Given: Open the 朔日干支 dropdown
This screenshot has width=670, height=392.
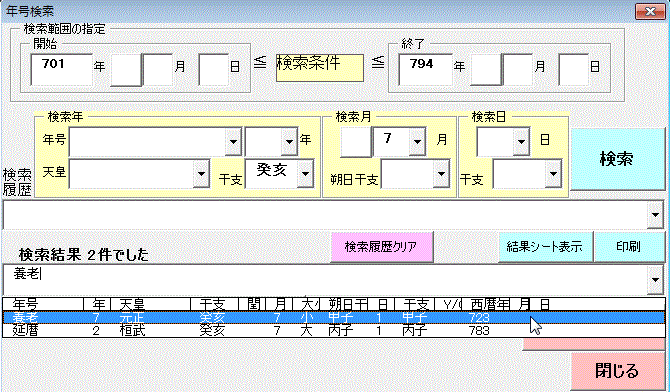Looking at the screenshot, I should [x=441, y=174].
